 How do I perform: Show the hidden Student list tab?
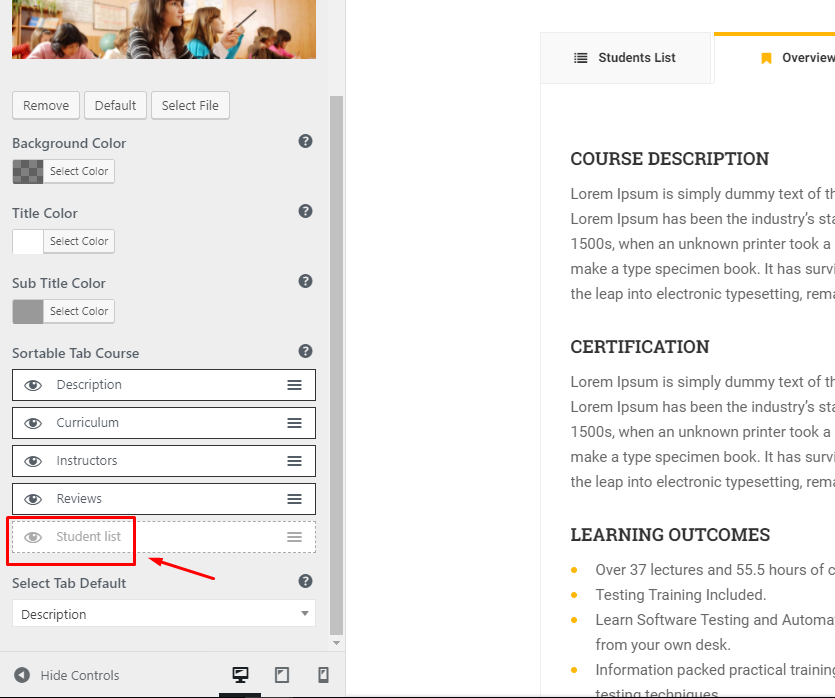[33, 537]
